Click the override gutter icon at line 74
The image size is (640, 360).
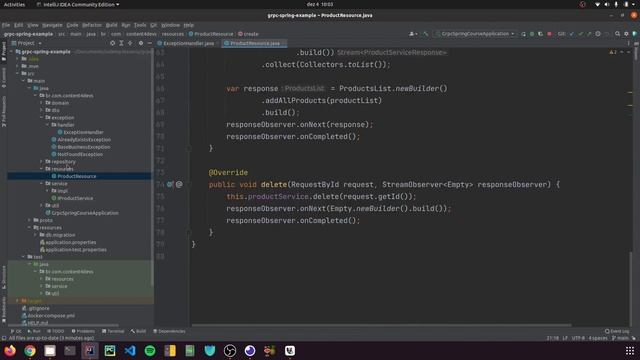click(x=170, y=184)
